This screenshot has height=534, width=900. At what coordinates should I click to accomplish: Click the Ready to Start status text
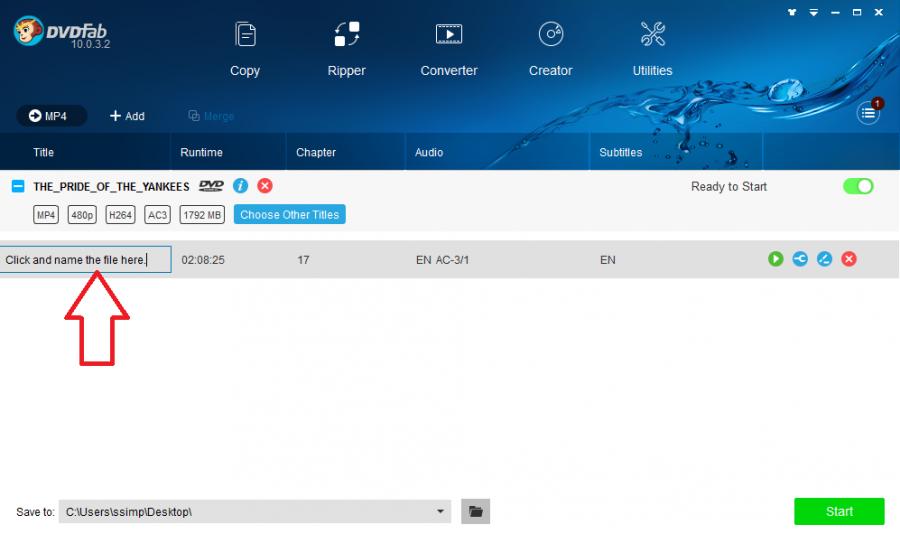[x=729, y=187]
